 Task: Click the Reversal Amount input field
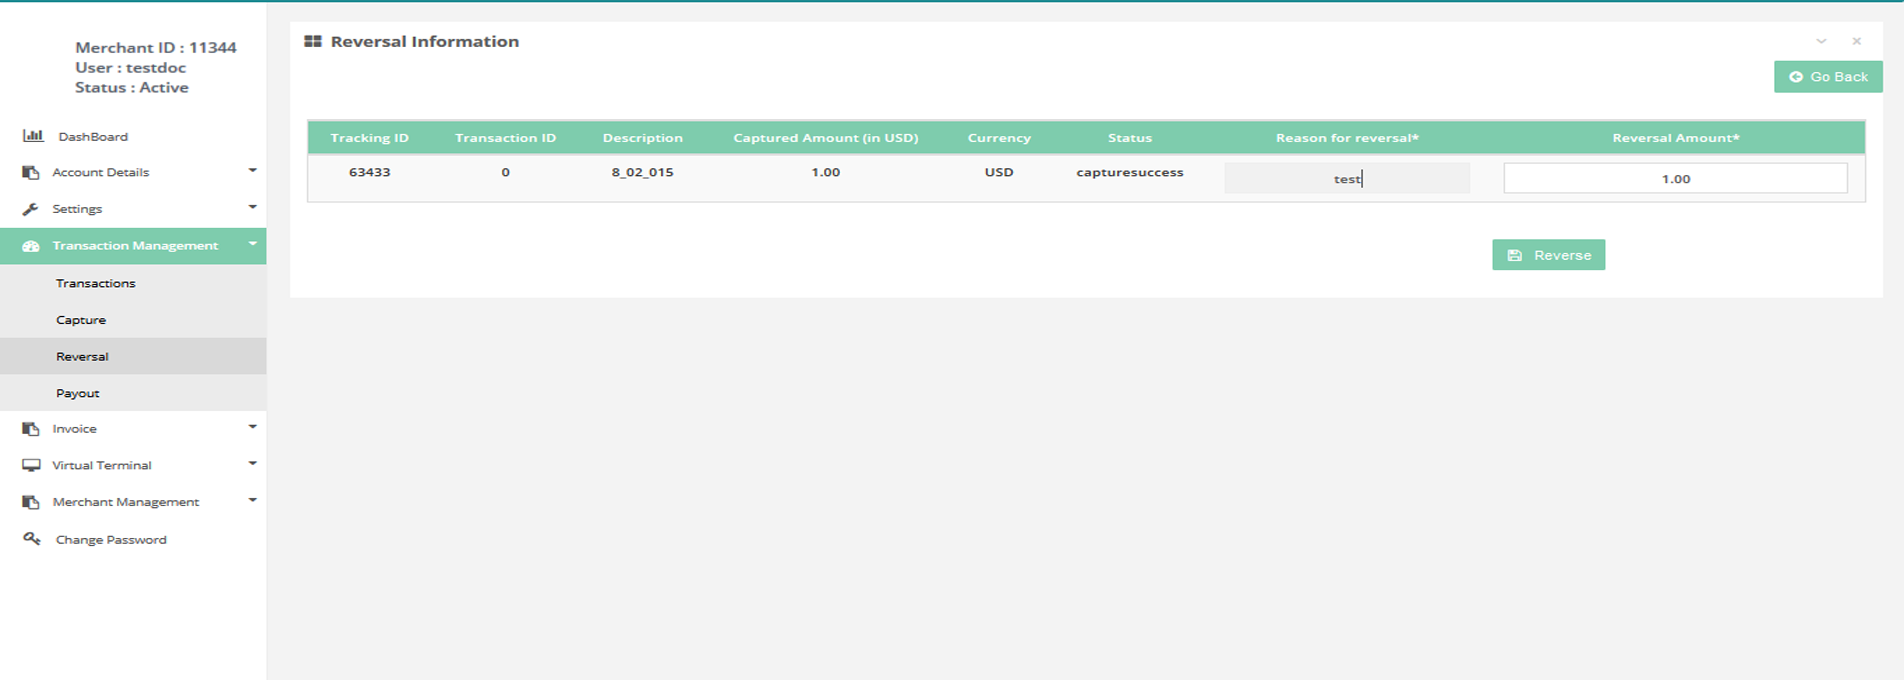click(x=1675, y=179)
